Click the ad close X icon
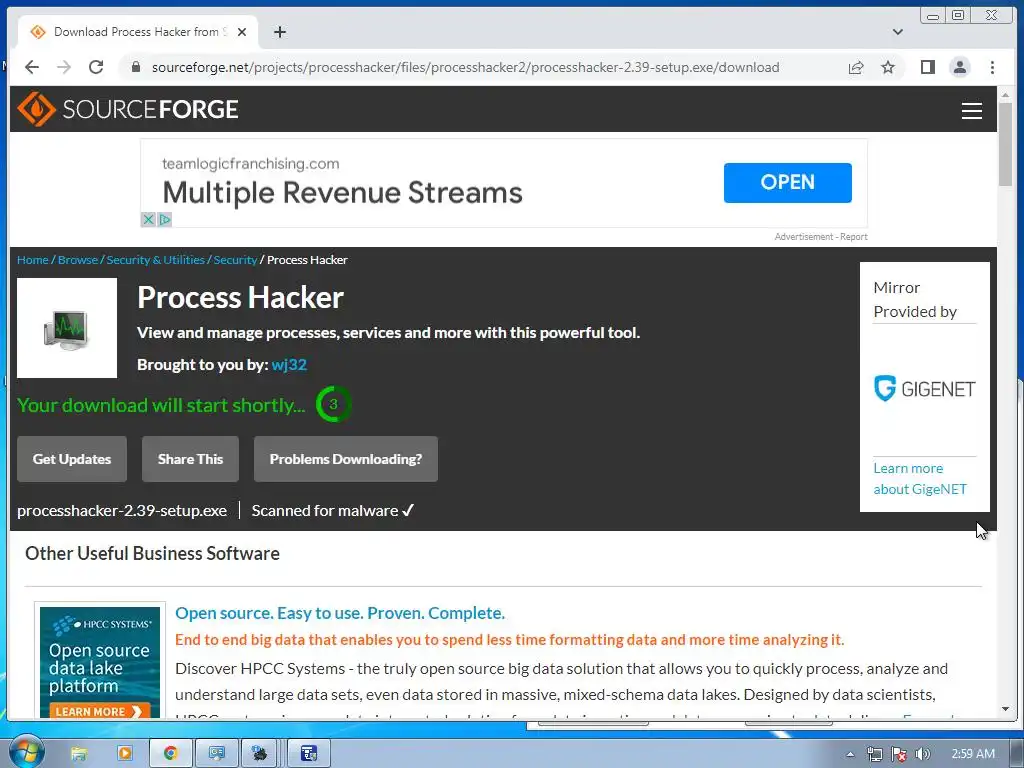The width and height of the screenshot is (1024, 768). 148,219
